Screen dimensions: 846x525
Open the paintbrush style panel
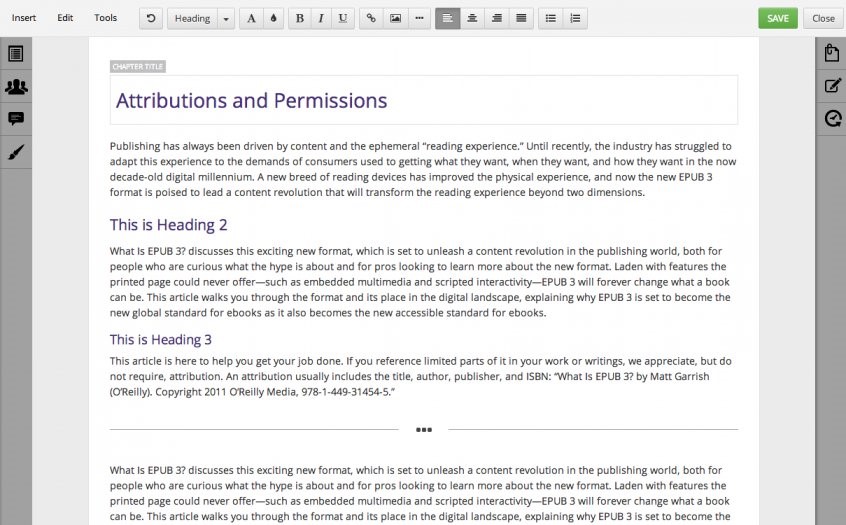(x=16, y=152)
